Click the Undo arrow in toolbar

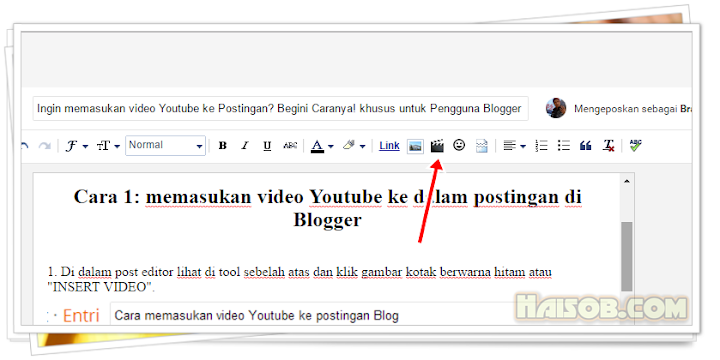coord(25,146)
